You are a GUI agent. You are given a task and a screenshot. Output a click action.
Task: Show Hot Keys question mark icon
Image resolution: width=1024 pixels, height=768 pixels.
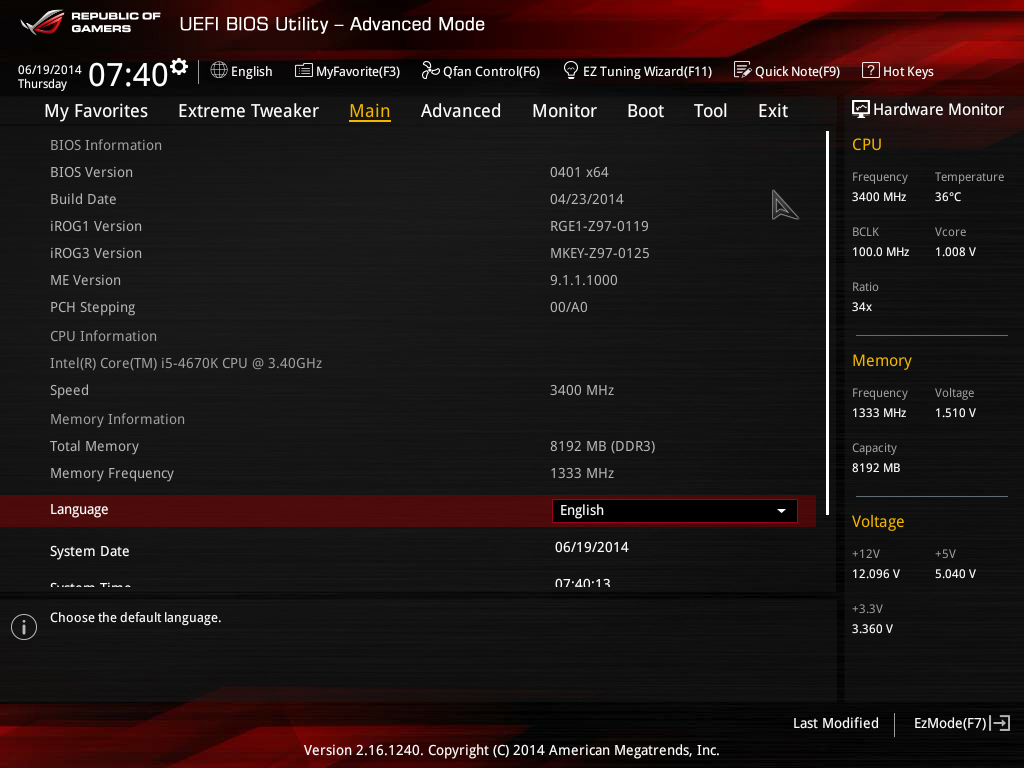coord(871,70)
